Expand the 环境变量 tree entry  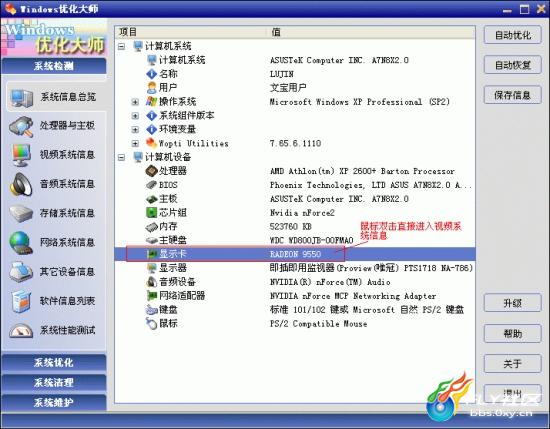[x=135, y=130]
